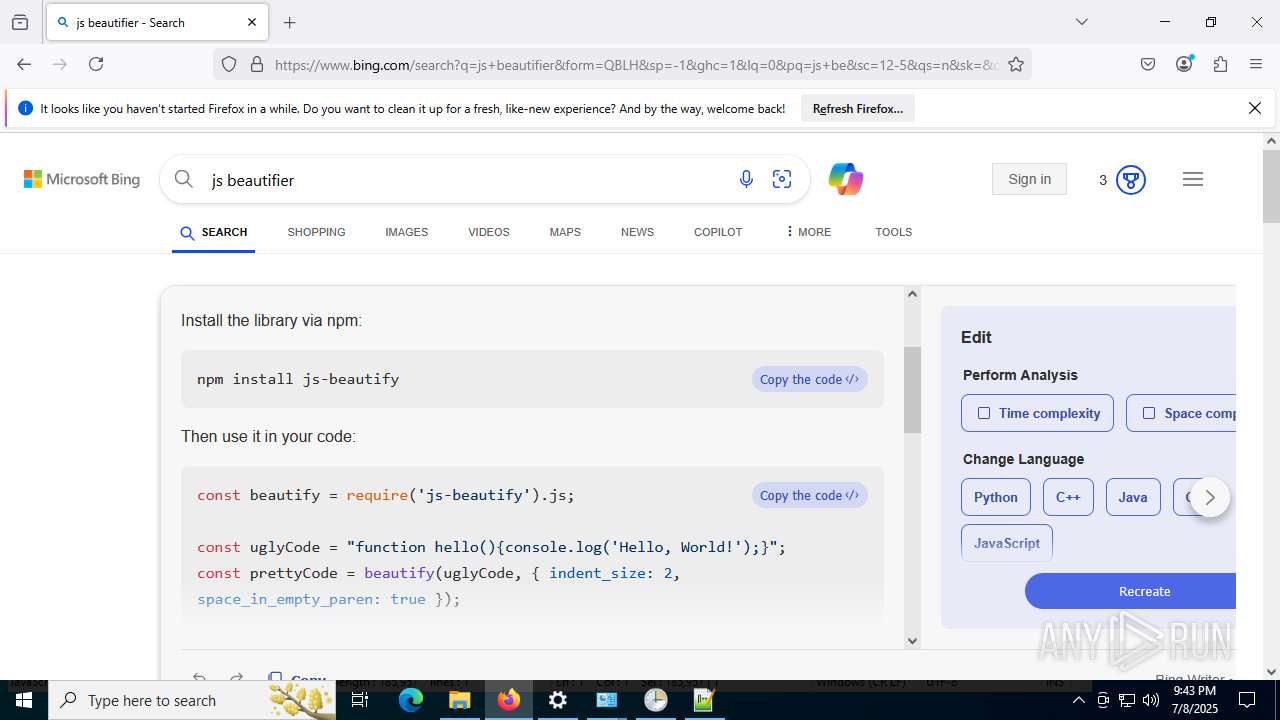Image resolution: width=1280 pixels, height=720 pixels.
Task: Switch to the COPILOT tab
Action: [718, 232]
